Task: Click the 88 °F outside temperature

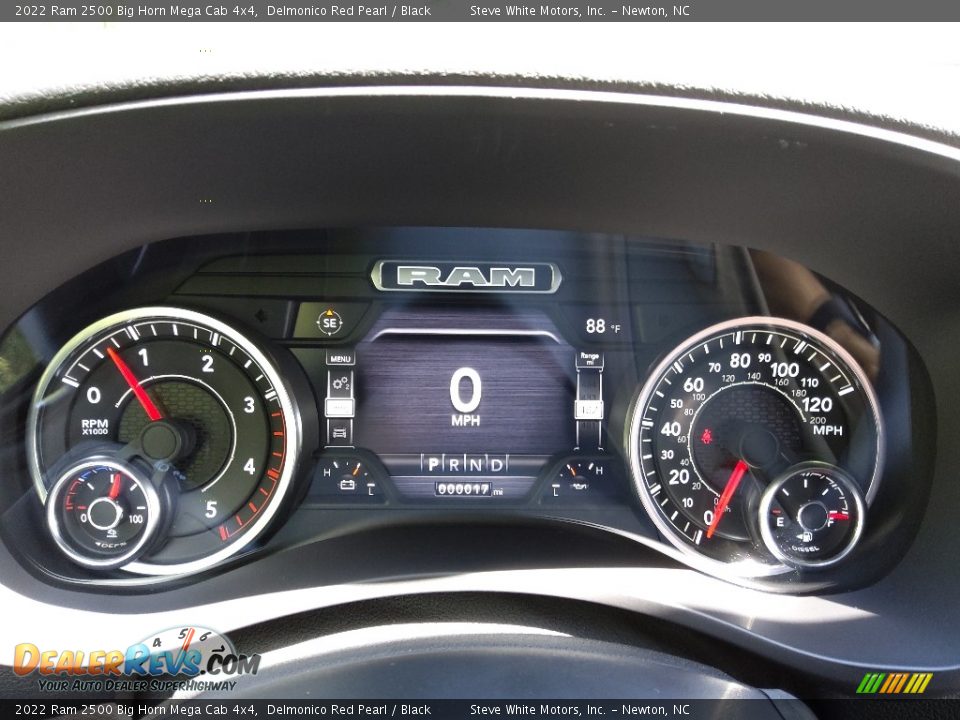Action: coord(602,326)
